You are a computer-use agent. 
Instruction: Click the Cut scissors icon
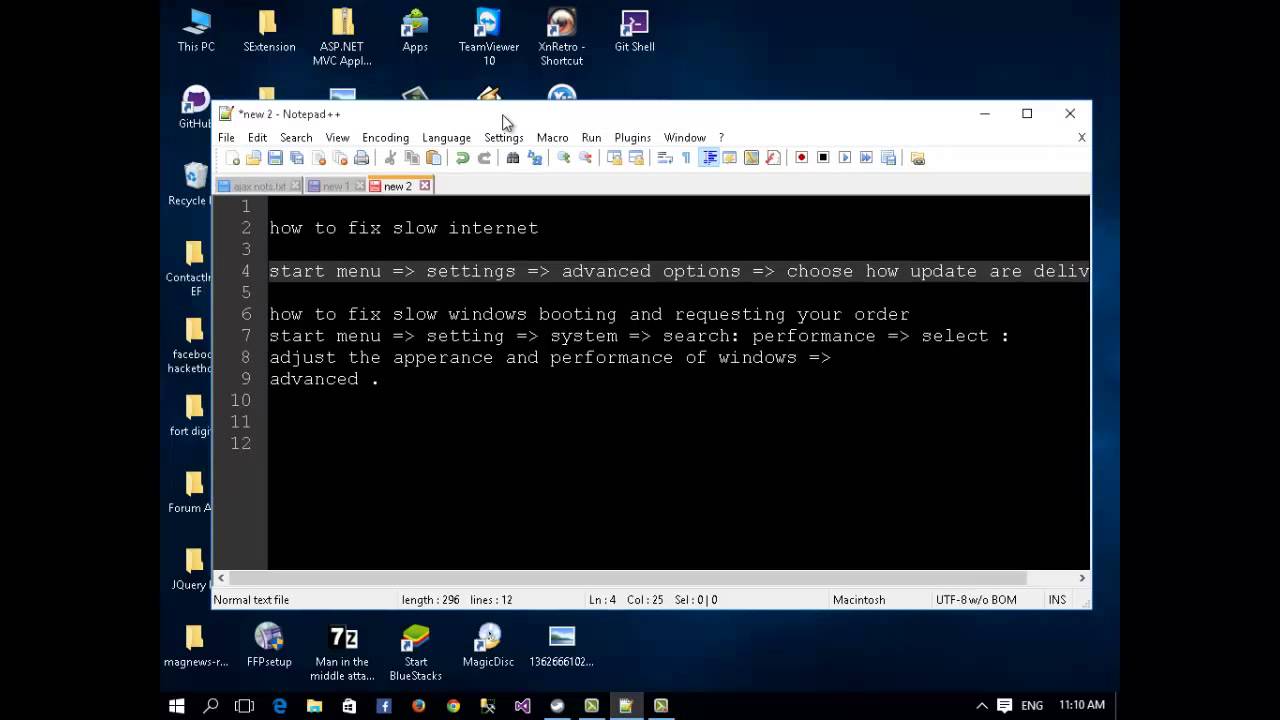(390, 158)
